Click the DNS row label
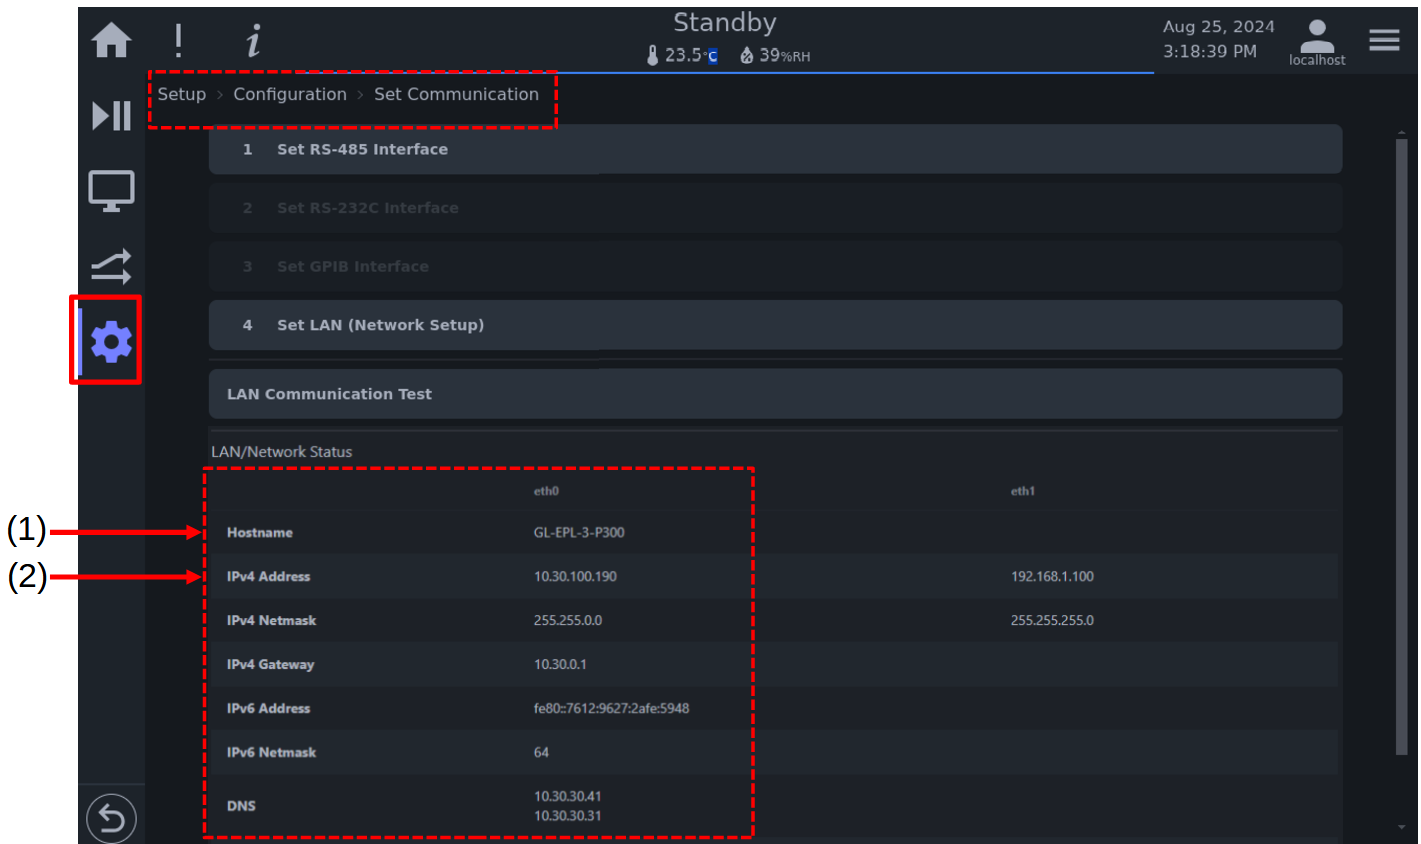Screen dimensions: 1421x844 tap(241, 806)
